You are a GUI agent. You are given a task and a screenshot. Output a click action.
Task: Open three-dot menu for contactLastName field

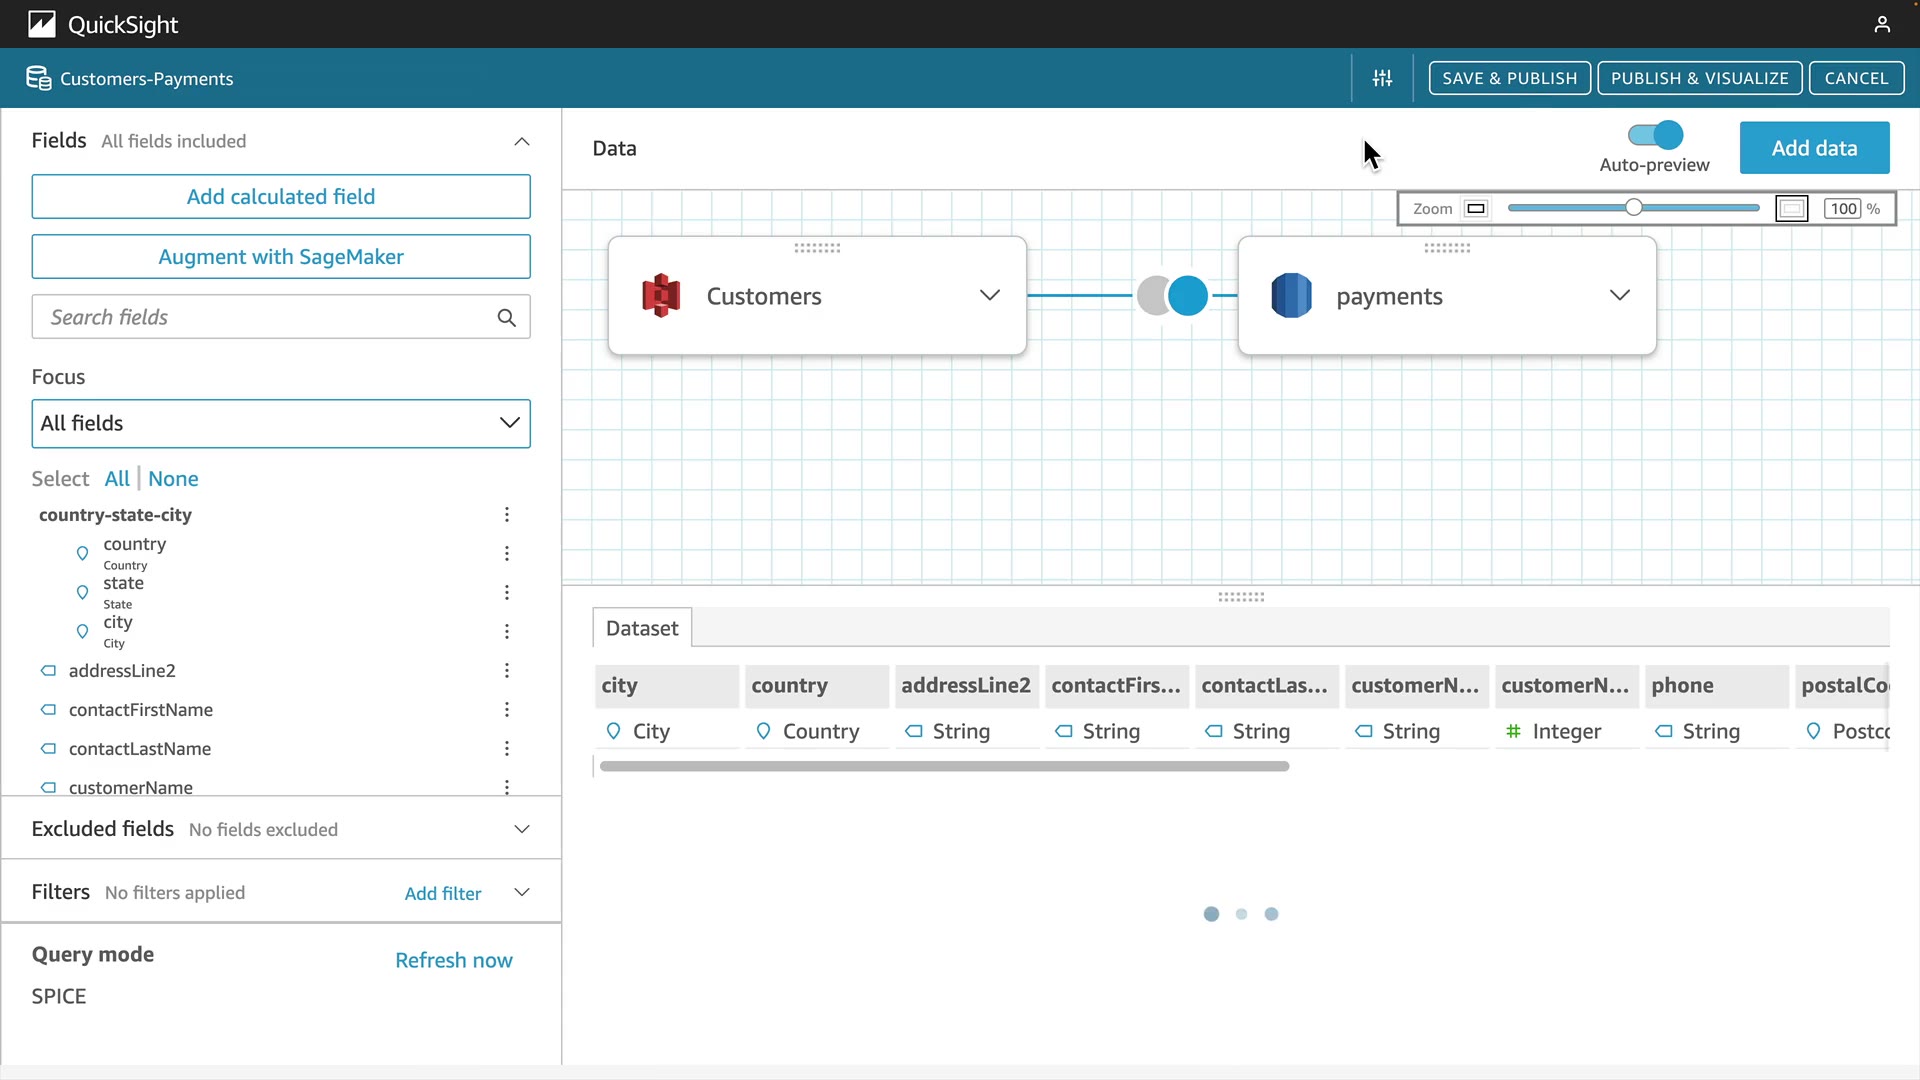tap(507, 749)
